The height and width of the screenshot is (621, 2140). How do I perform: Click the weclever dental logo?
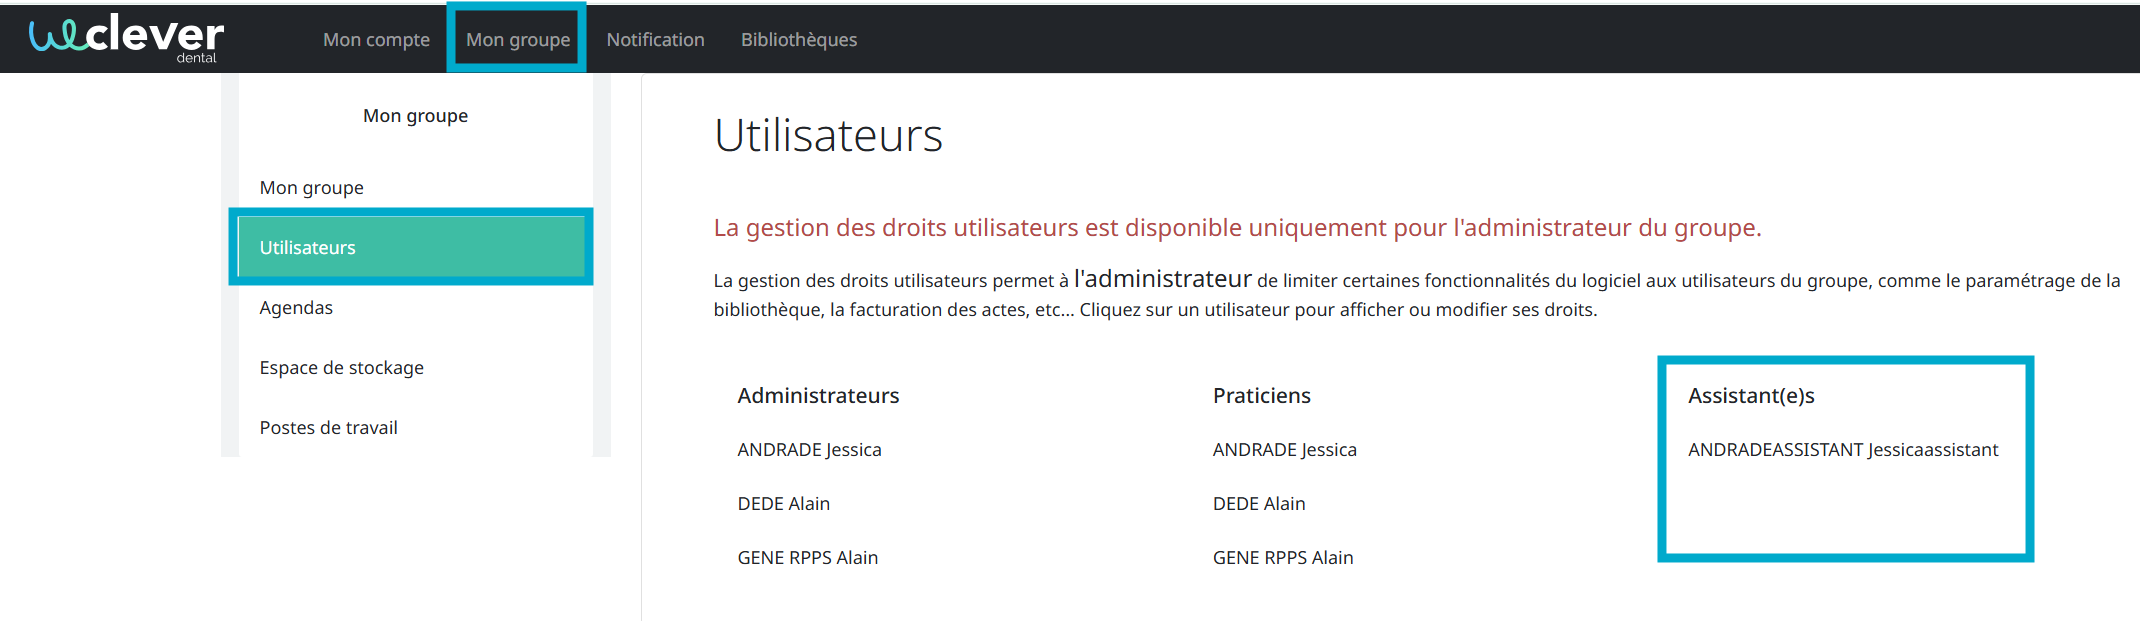tap(127, 38)
